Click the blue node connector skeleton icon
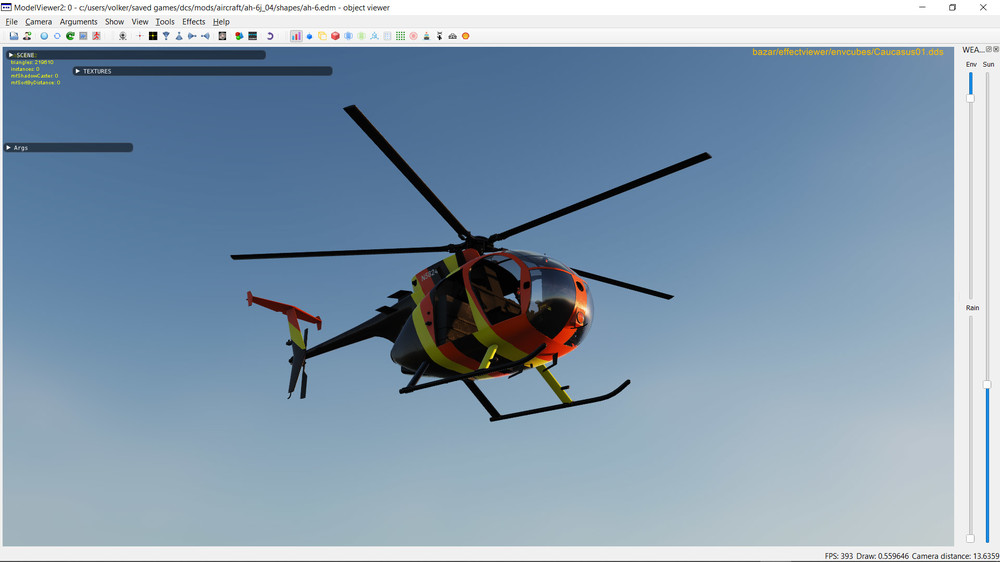This screenshot has height=562, width=1000. point(374,36)
